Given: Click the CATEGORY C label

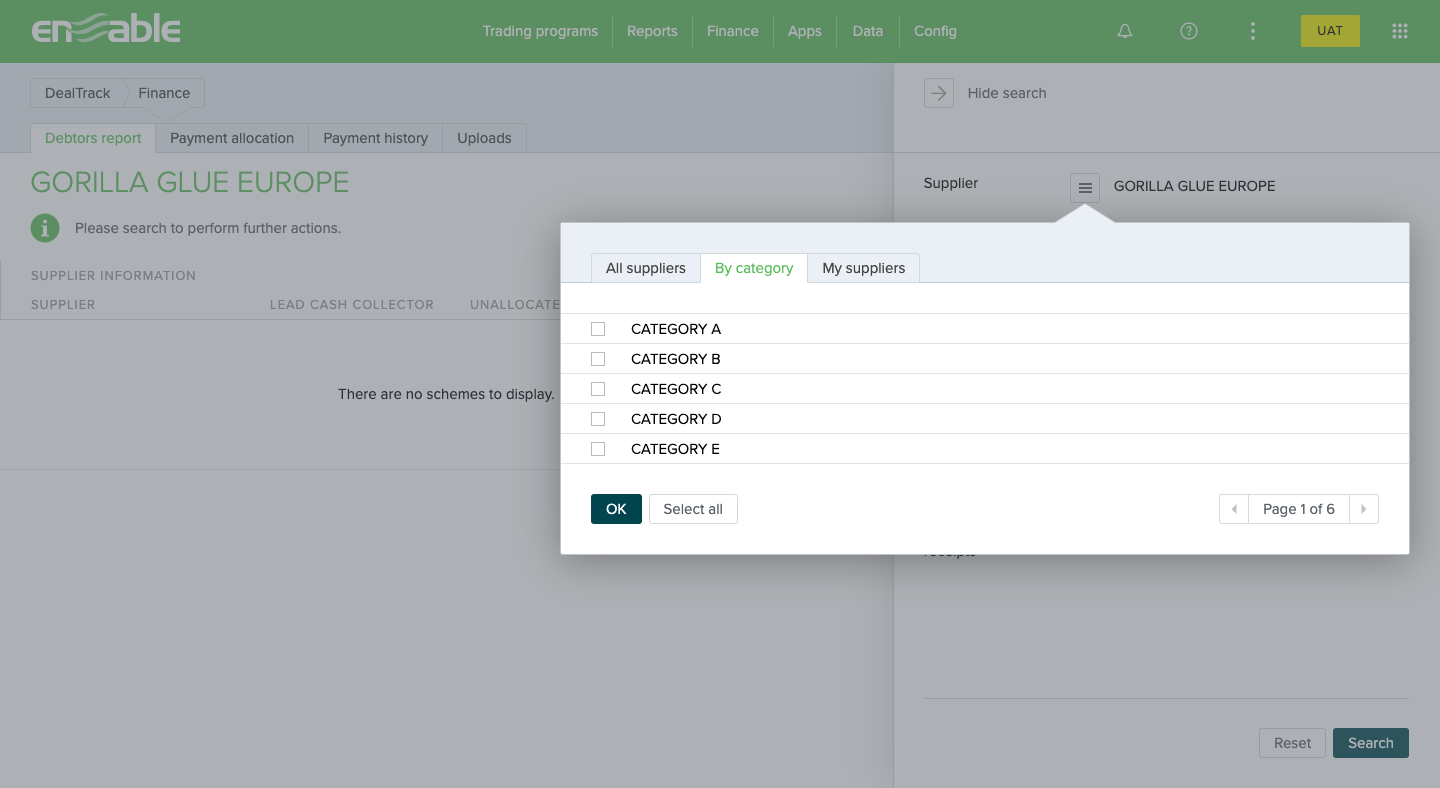Looking at the screenshot, I should click(x=676, y=389).
